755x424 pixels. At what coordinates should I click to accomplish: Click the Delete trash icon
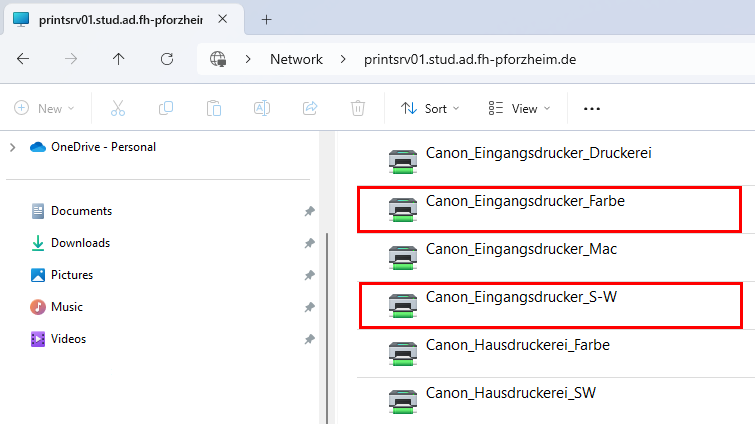[x=358, y=108]
